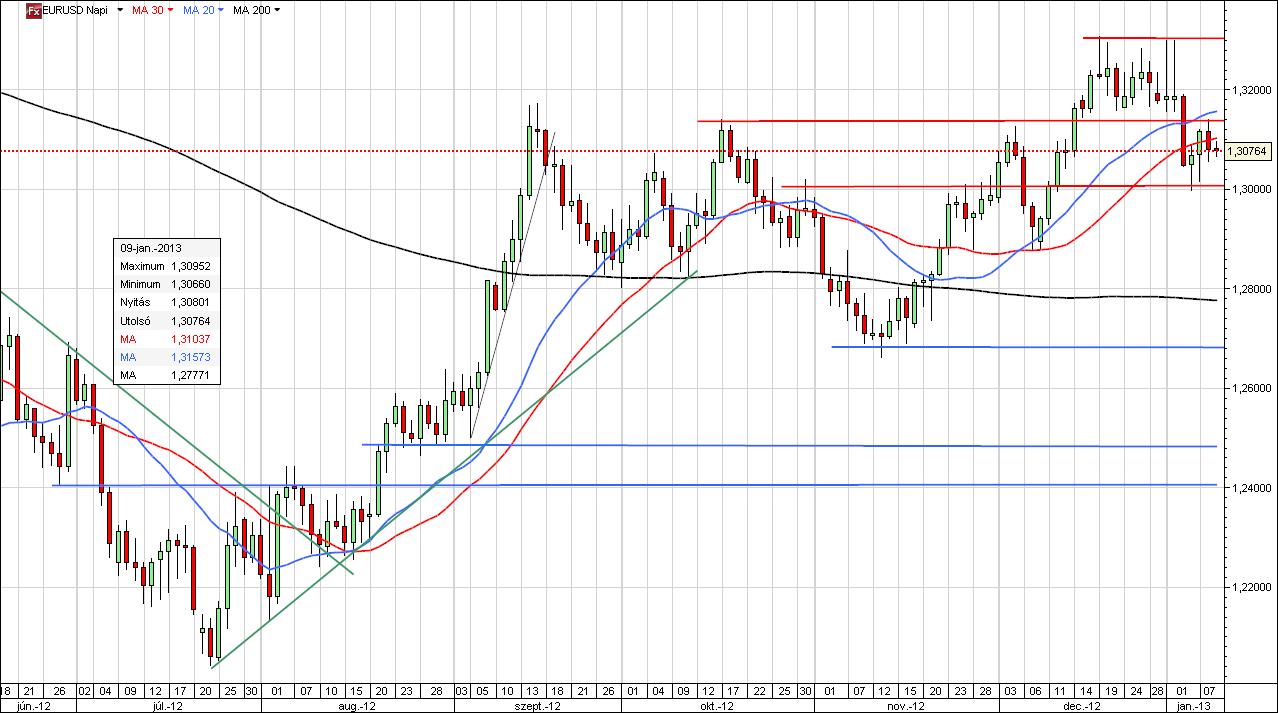
Task: Click the 1,22000 price axis label
Action: [x=1250, y=588]
